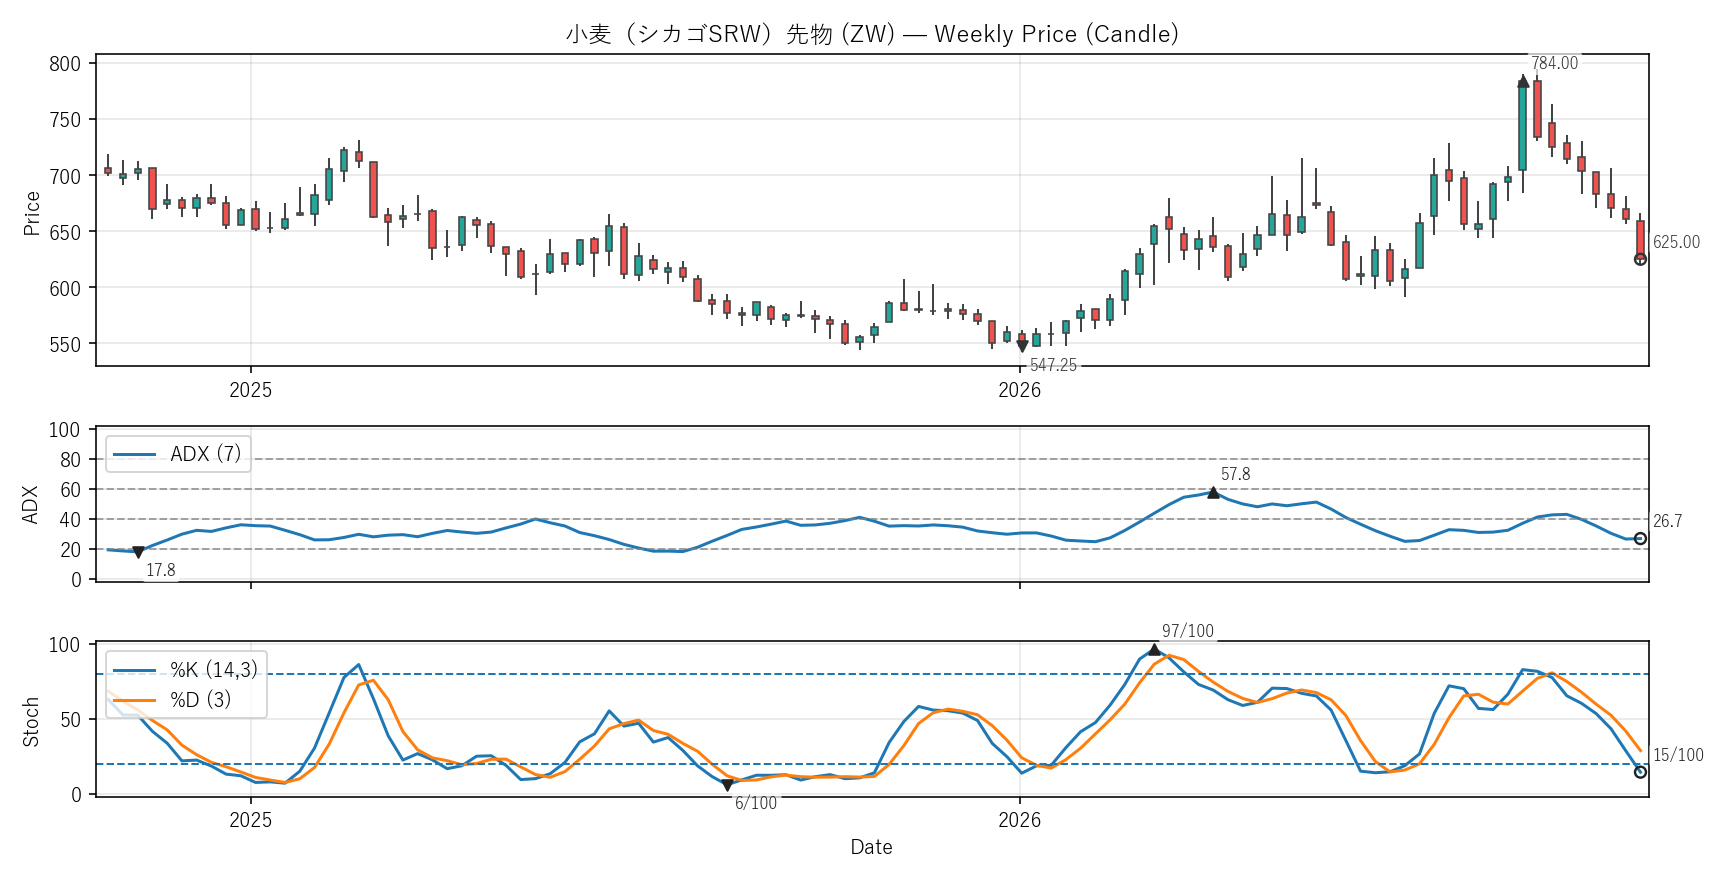1728x878 pixels.
Task: Select the 97/100 stochastic peak annotation
Action: point(1187,631)
